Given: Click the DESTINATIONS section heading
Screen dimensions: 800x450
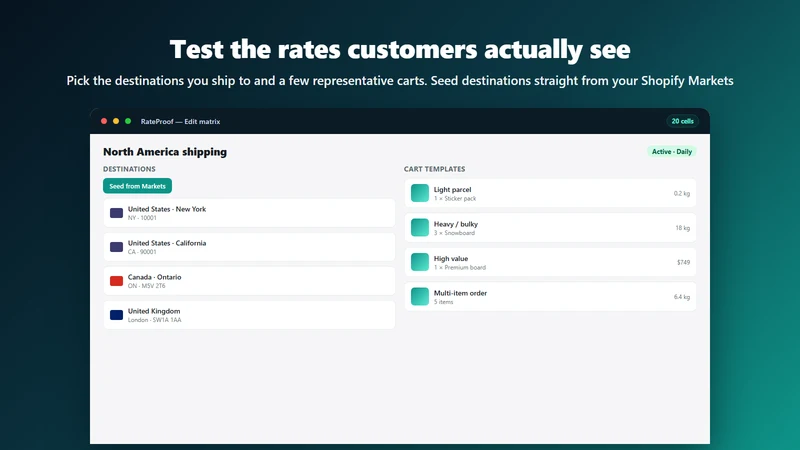Looking at the screenshot, I should 129,169.
